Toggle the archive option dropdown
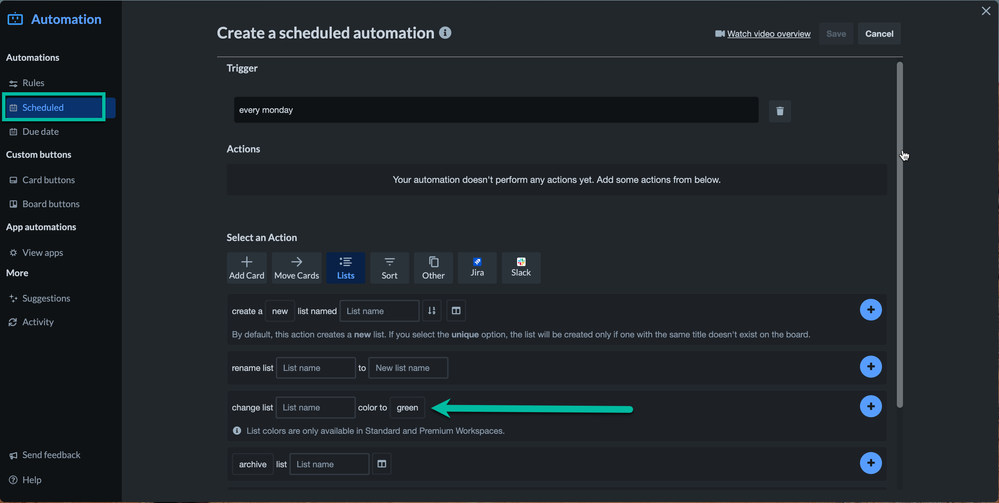999x503 pixels. [x=252, y=464]
